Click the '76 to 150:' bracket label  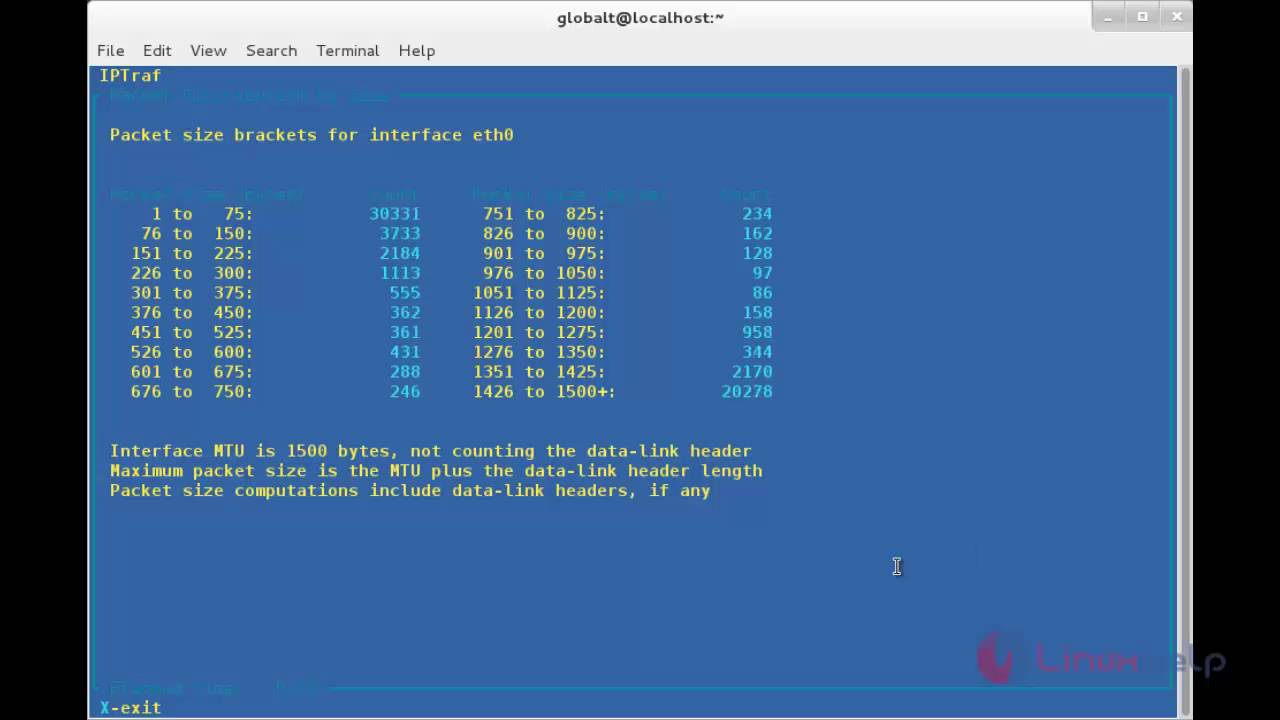[x=197, y=233]
